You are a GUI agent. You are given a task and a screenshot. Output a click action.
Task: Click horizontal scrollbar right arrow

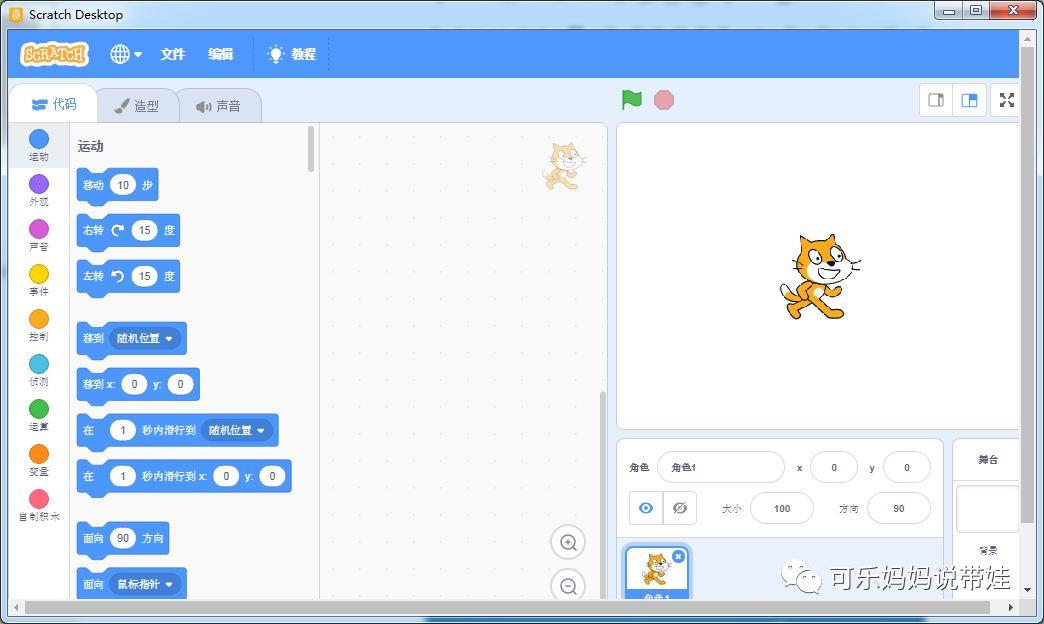tap(1011, 607)
